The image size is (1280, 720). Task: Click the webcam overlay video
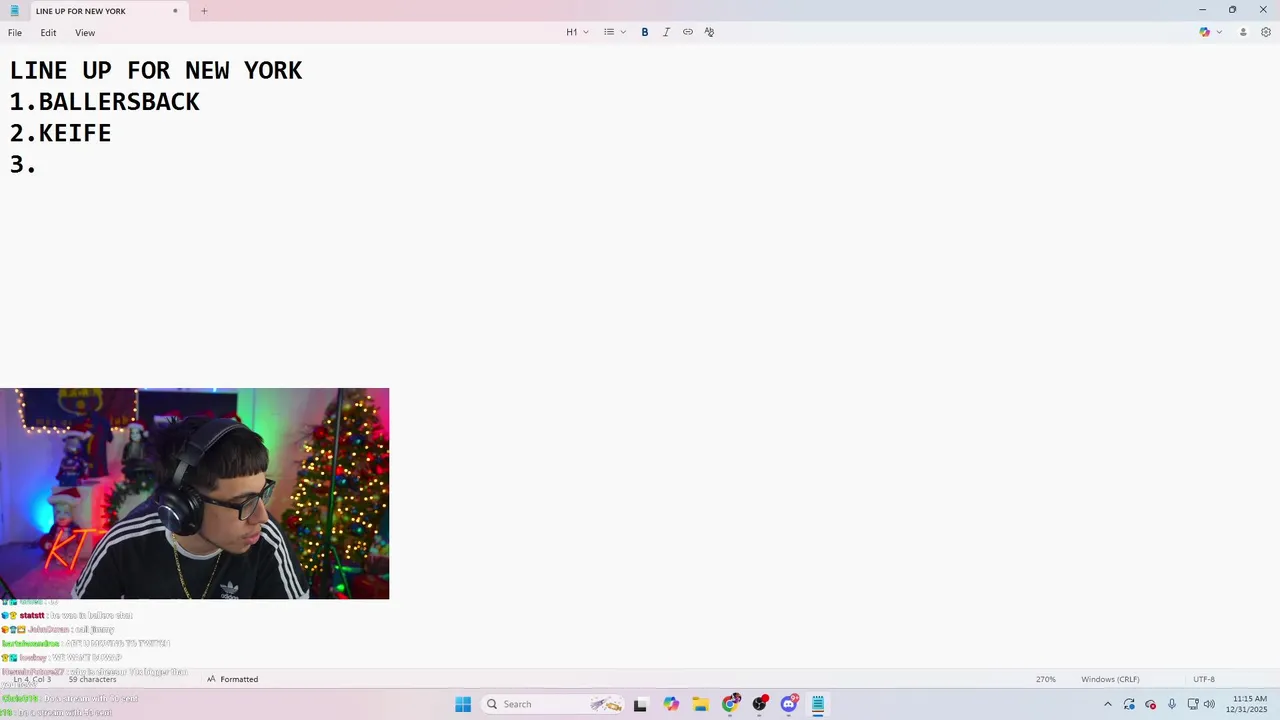point(194,494)
